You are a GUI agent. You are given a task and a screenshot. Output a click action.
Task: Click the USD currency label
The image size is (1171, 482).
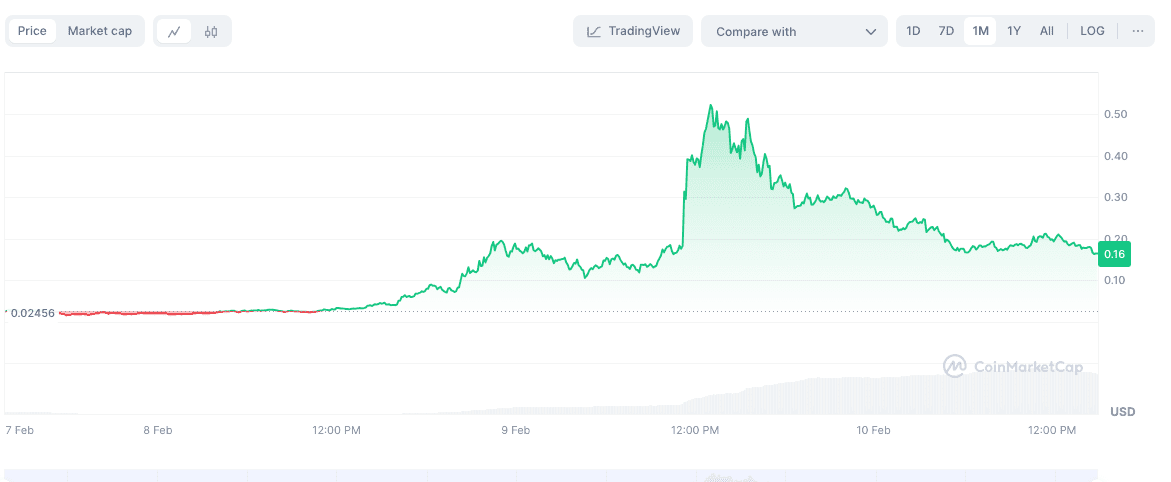1122,412
